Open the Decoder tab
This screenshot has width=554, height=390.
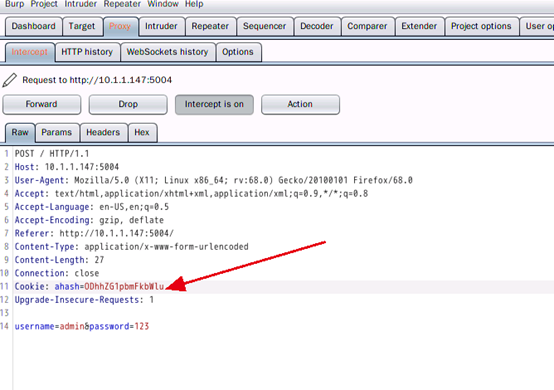point(317,26)
